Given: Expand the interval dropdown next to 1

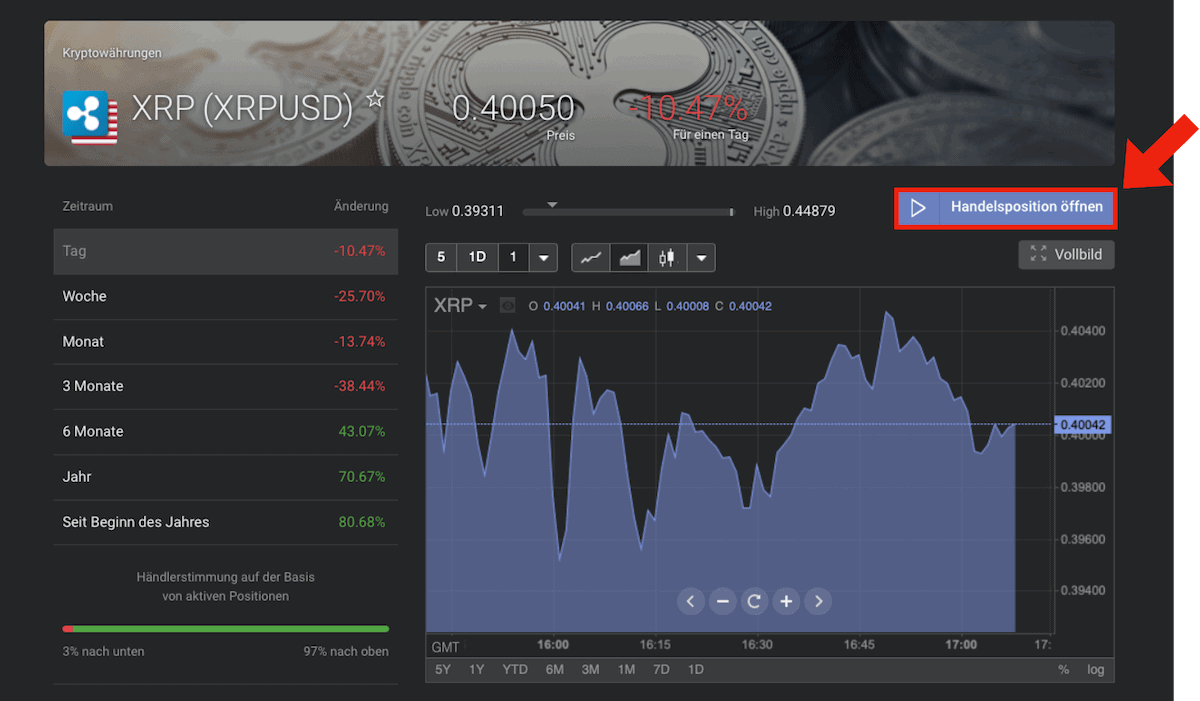Looking at the screenshot, I should coord(543,257).
